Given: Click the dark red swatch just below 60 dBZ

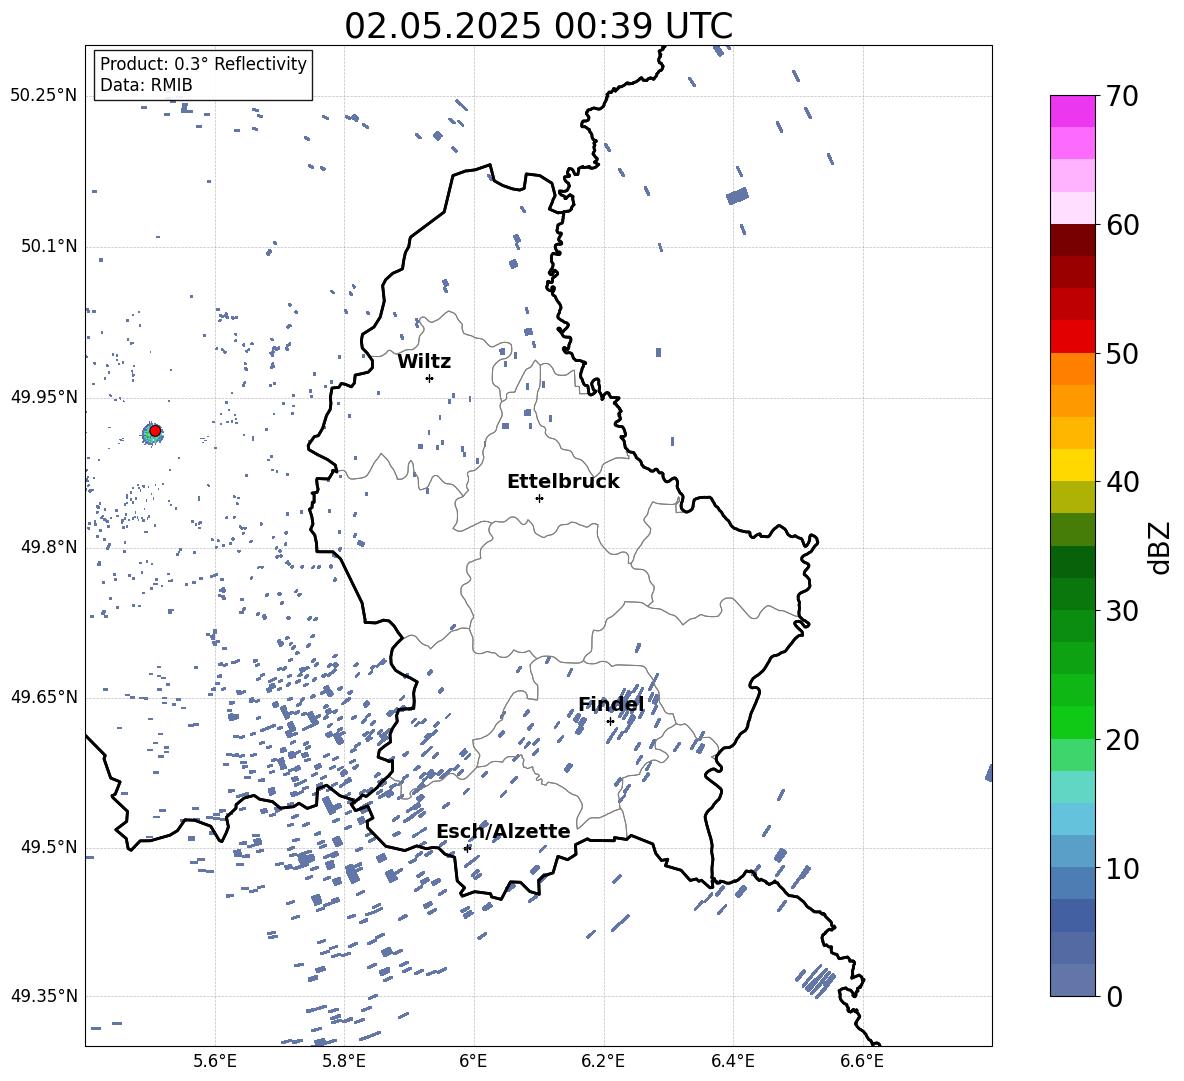Looking at the screenshot, I should pos(1072,240).
